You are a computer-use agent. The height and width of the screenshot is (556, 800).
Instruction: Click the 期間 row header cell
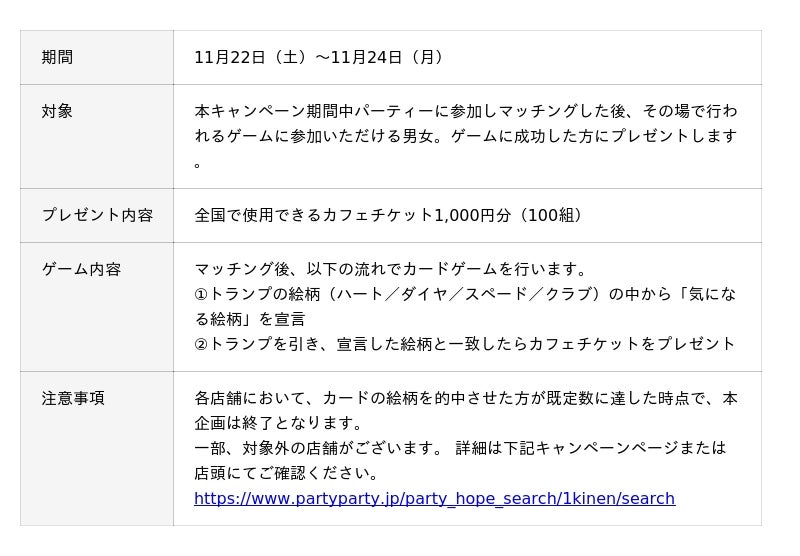(x=57, y=57)
